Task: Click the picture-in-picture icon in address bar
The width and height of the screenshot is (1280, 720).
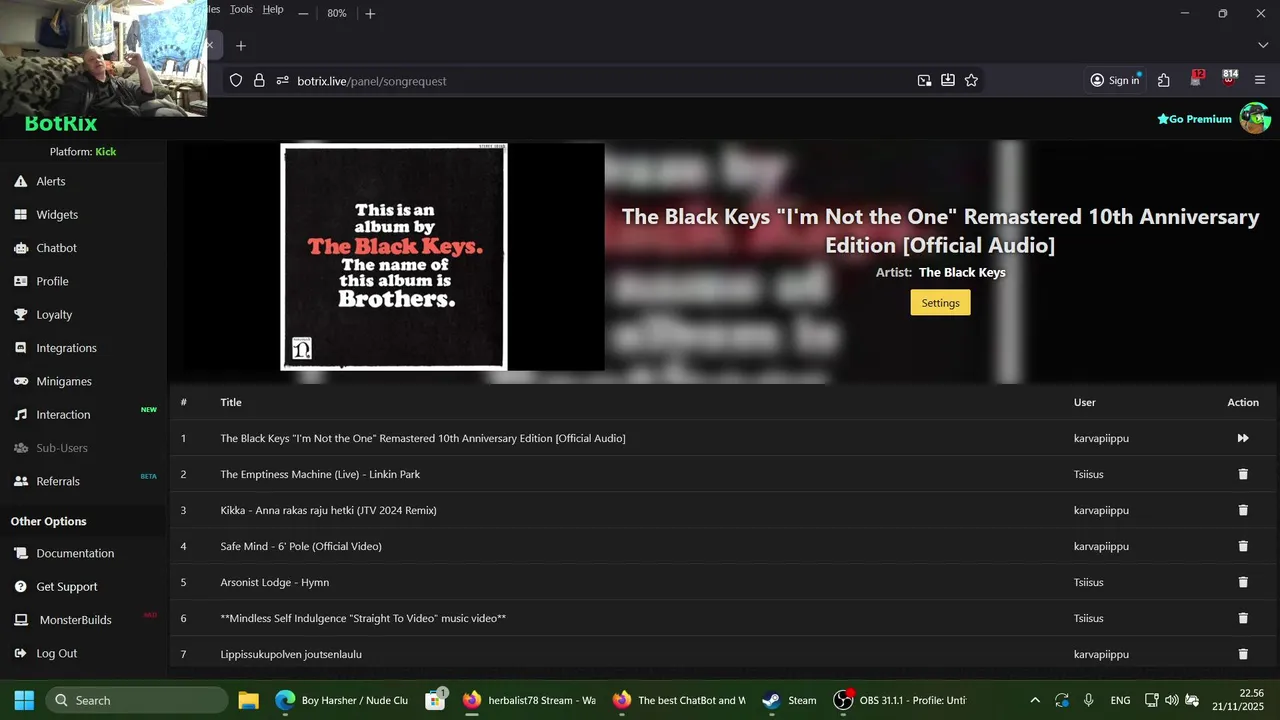Action: (x=924, y=80)
